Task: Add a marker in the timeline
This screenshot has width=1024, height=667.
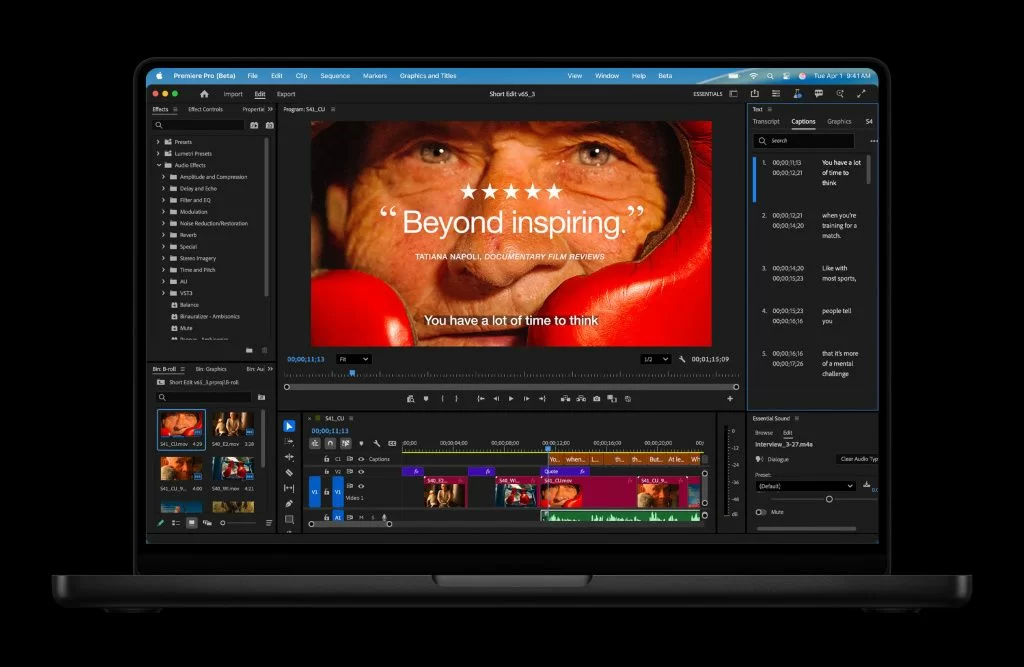Action: point(360,443)
